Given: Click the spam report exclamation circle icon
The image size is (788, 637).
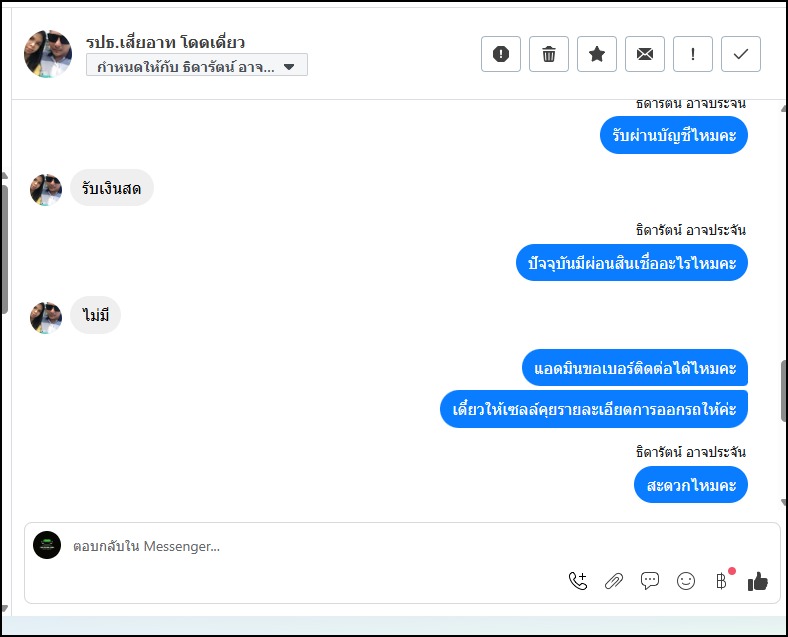Looking at the screenshot, I should [x=501, y=54].
